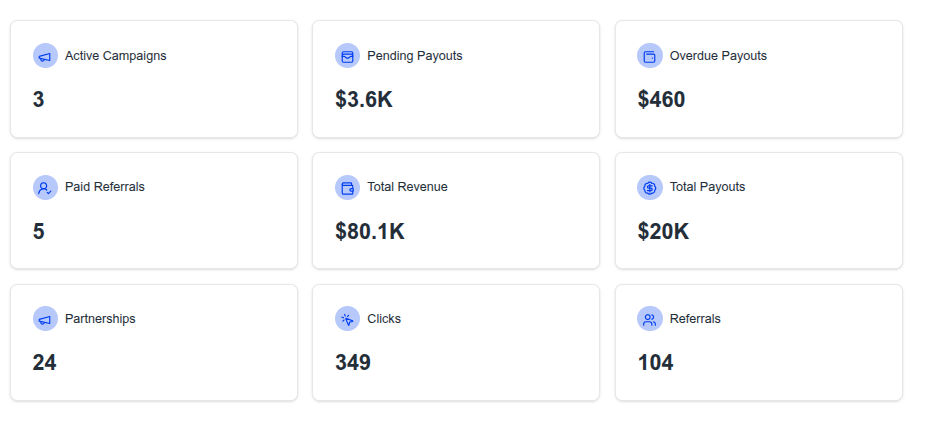Select the Pending Payouts label
The height and width of the screenshot is (422, 927).
click(414, 56)
